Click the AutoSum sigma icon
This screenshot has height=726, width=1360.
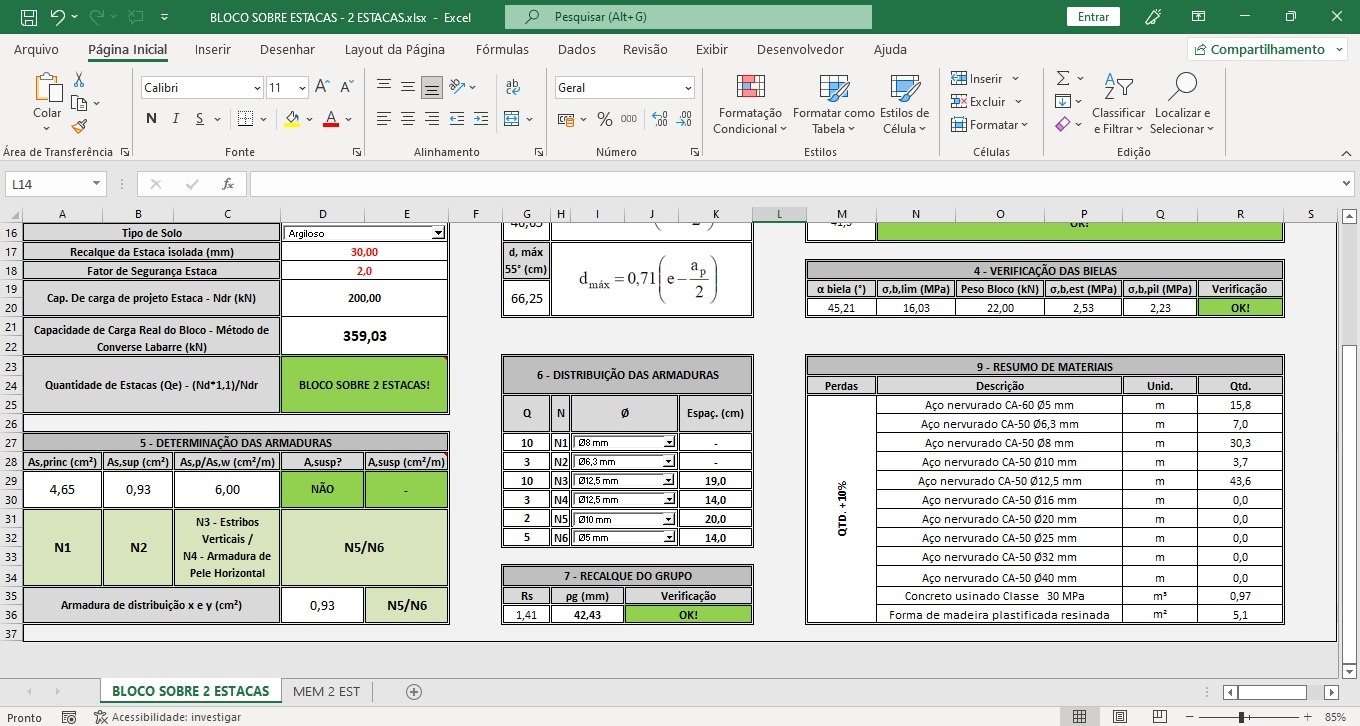(x=1063, y=78)
